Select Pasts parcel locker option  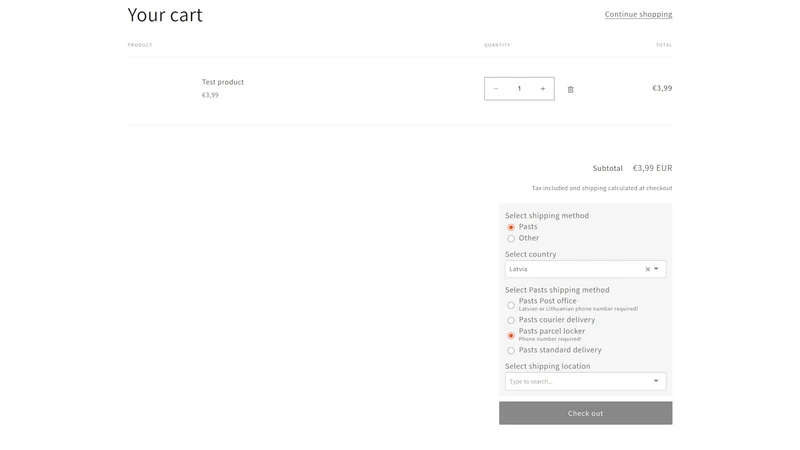[x=511, y=335]
